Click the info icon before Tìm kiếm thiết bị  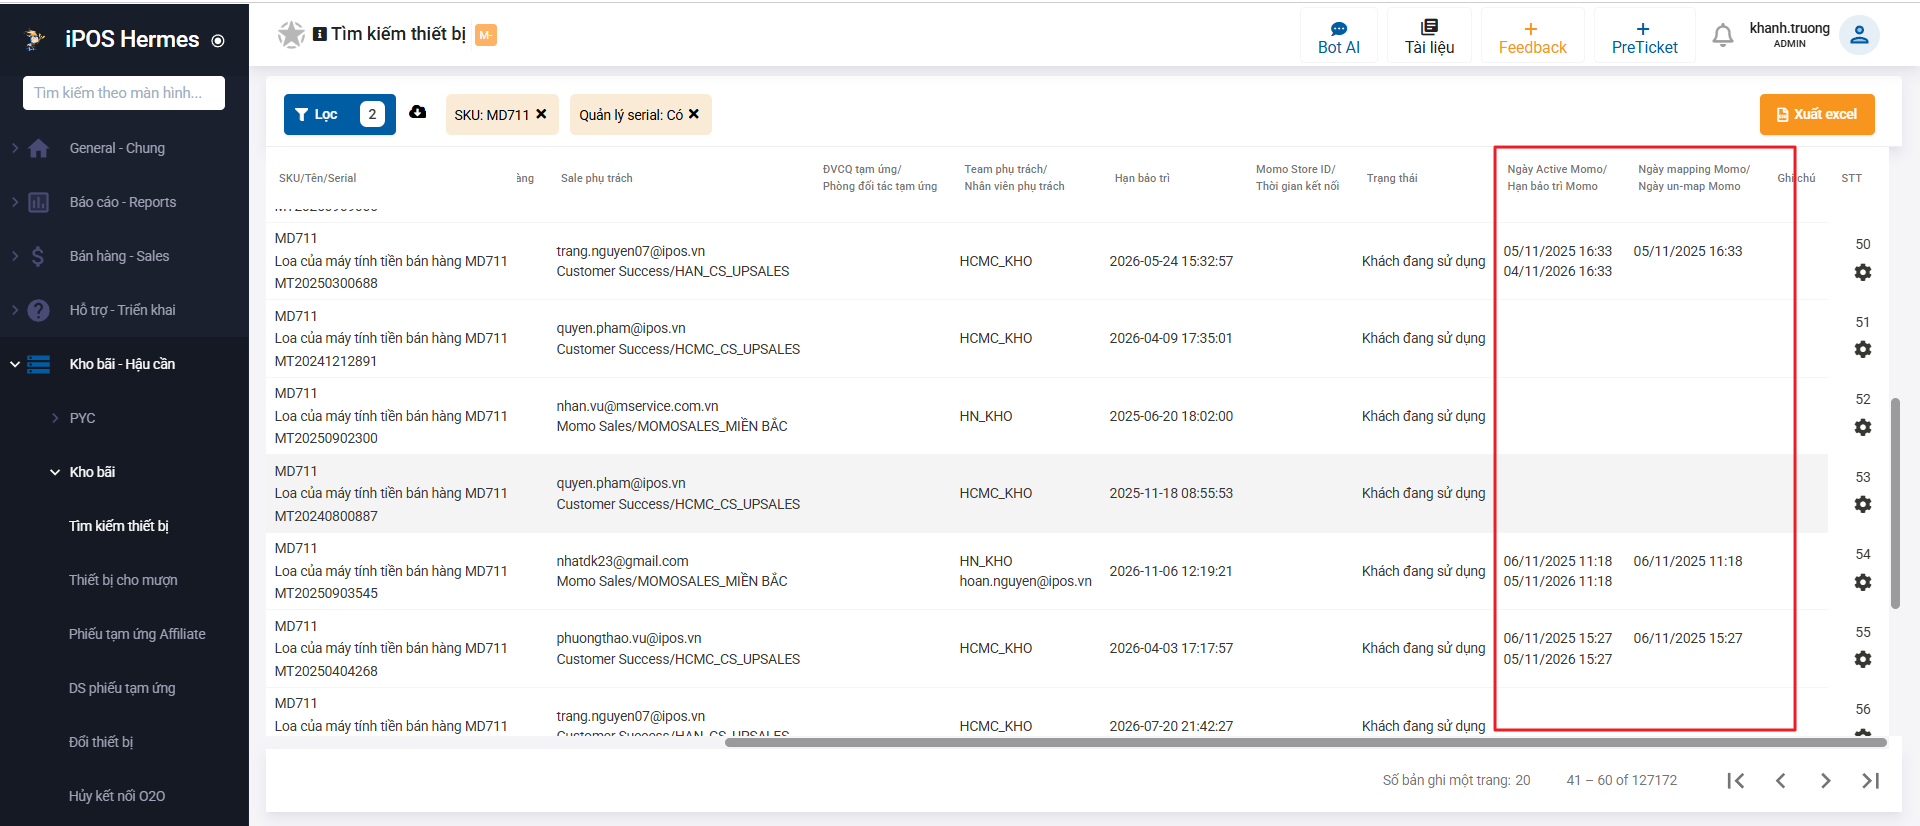coord(320,34)
